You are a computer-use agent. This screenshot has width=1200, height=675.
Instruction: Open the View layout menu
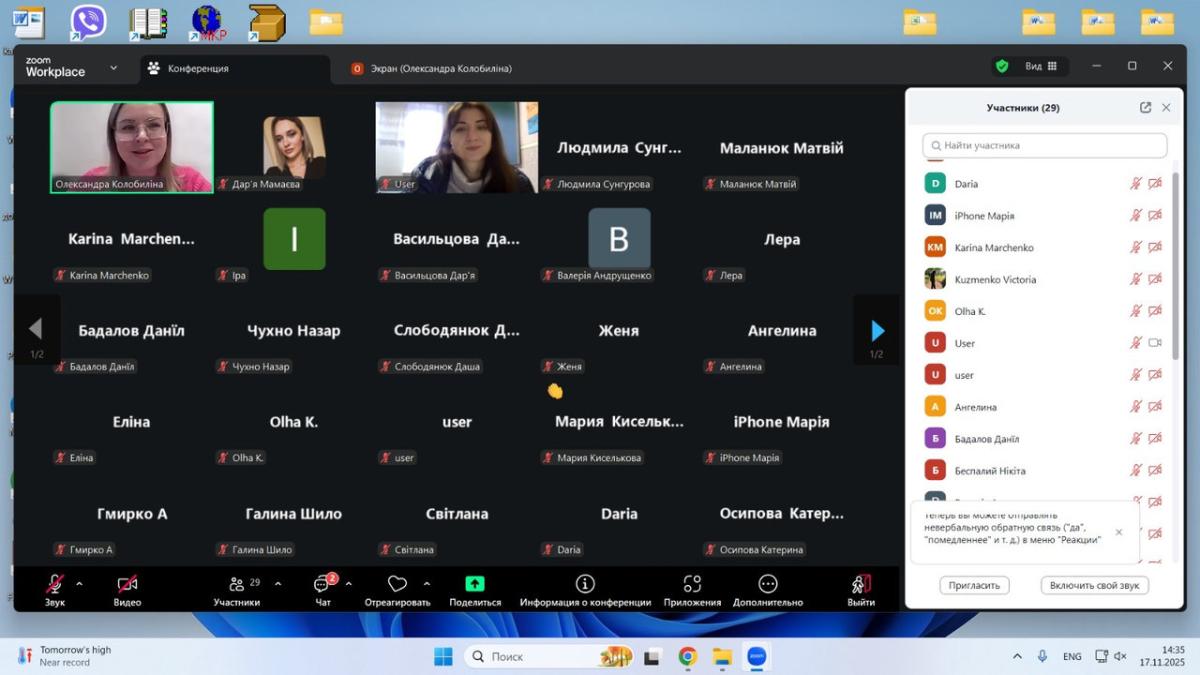pyautogui.click(x=1040, y=67)
